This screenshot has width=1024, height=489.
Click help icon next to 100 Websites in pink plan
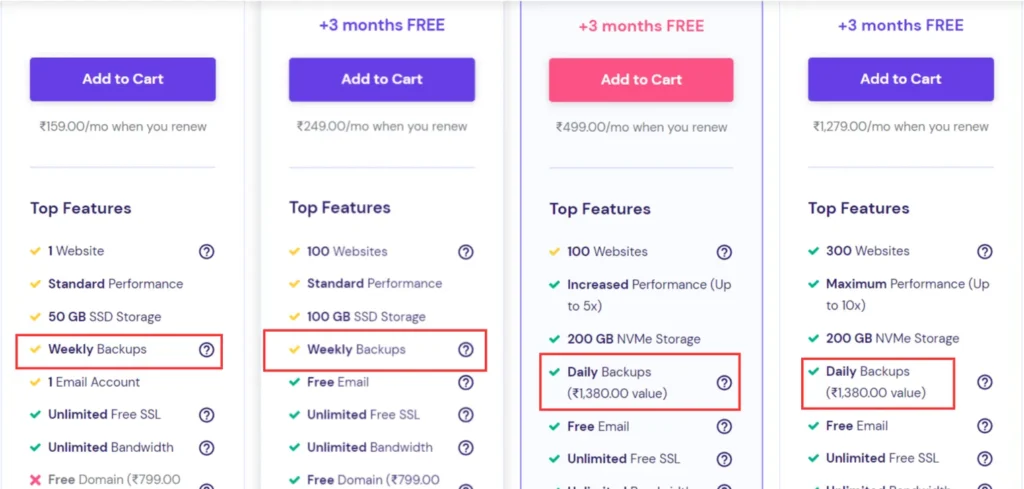724,252
